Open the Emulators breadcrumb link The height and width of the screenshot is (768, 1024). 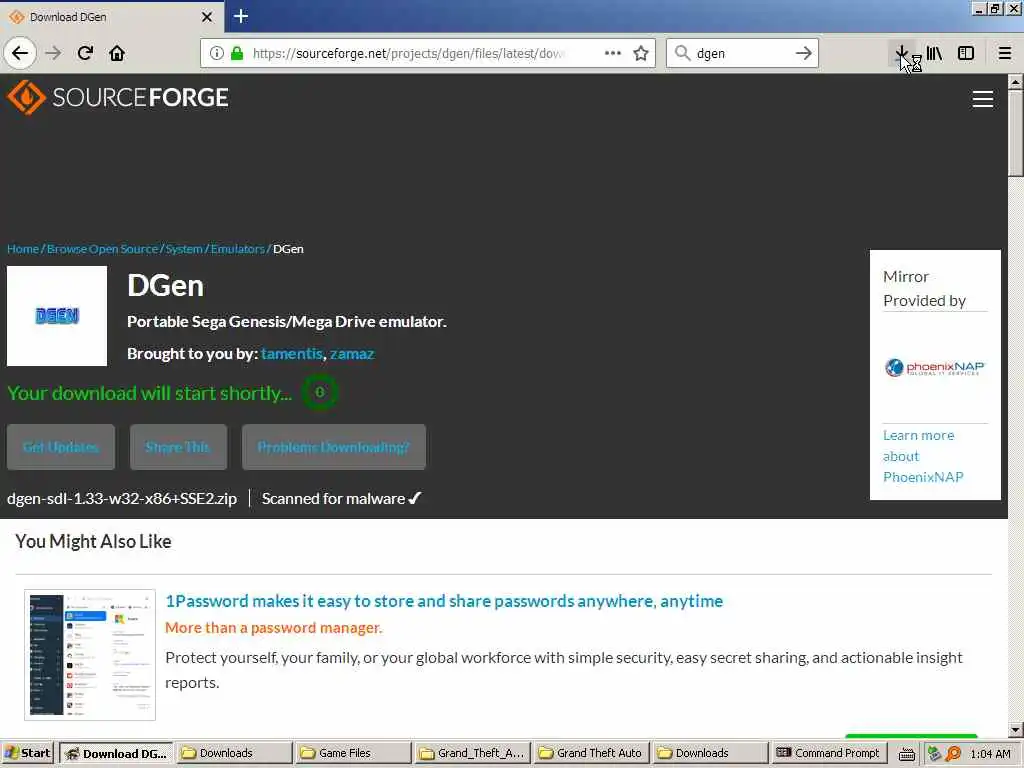237,249
